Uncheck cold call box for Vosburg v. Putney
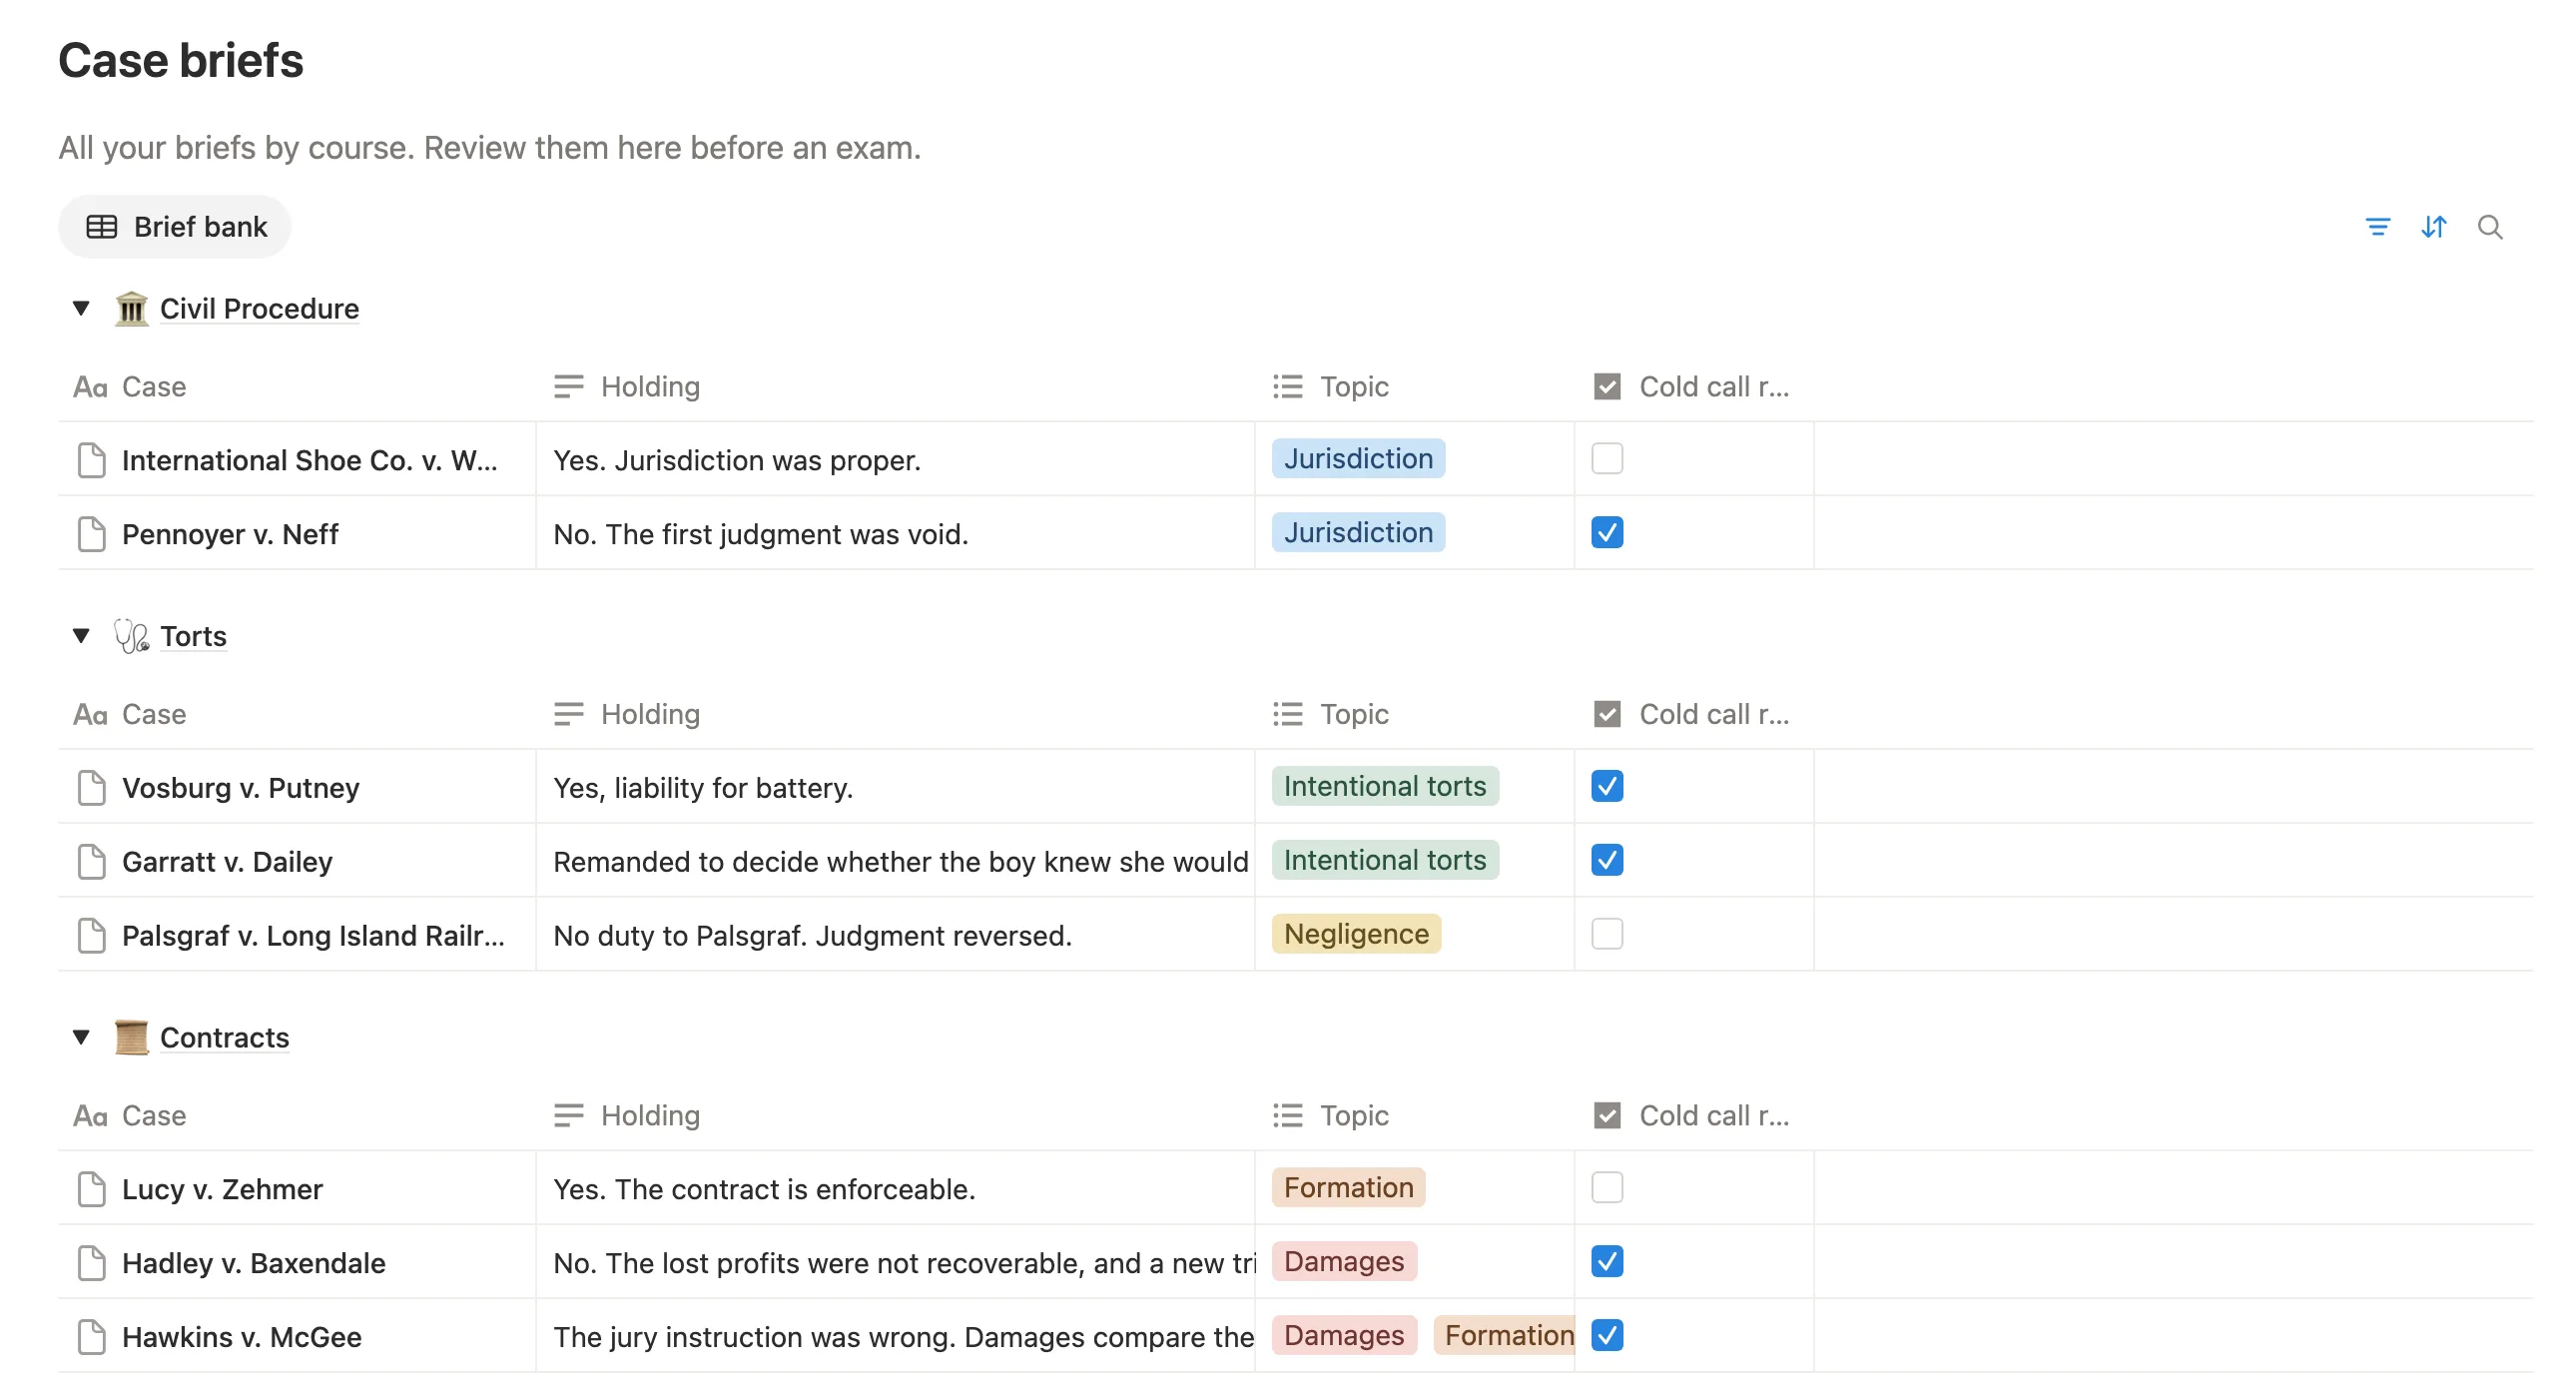Screen dimensions: 2576x1393 coord(1606,787)
